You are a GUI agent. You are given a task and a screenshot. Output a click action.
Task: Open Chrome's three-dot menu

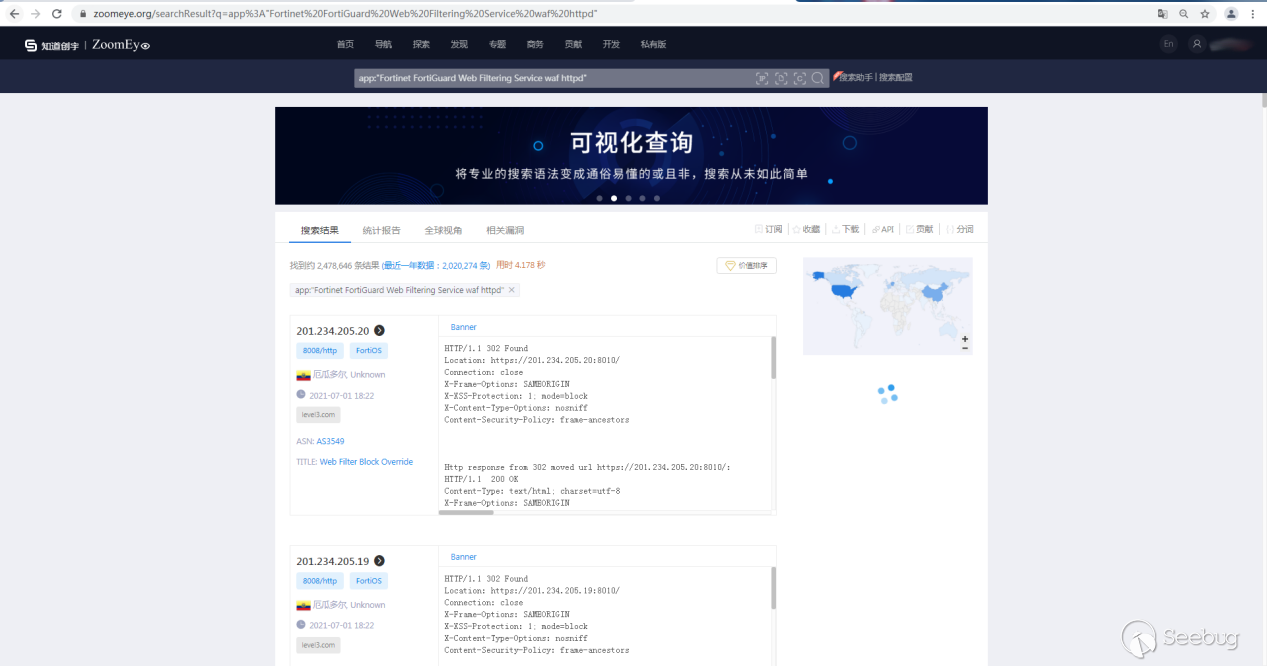(1252, 14)
